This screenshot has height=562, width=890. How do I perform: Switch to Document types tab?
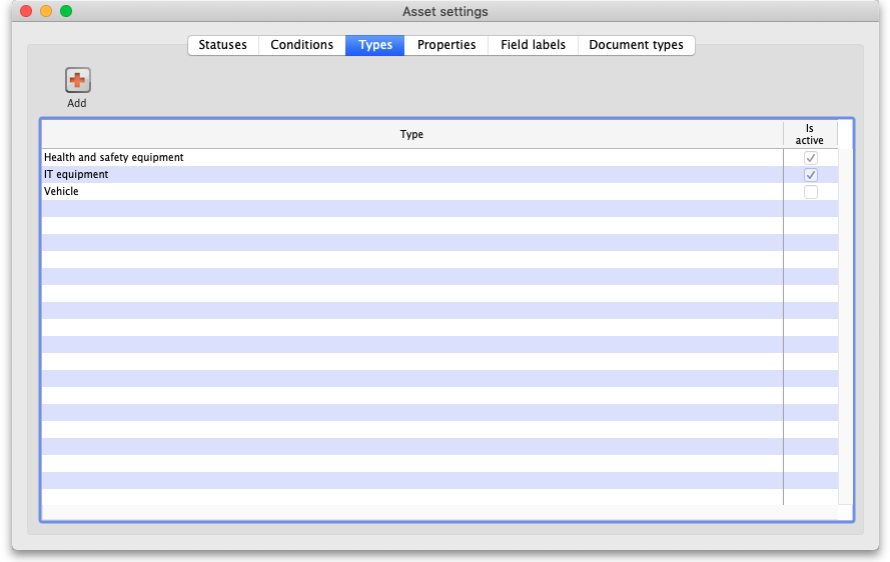pos(636,45)
